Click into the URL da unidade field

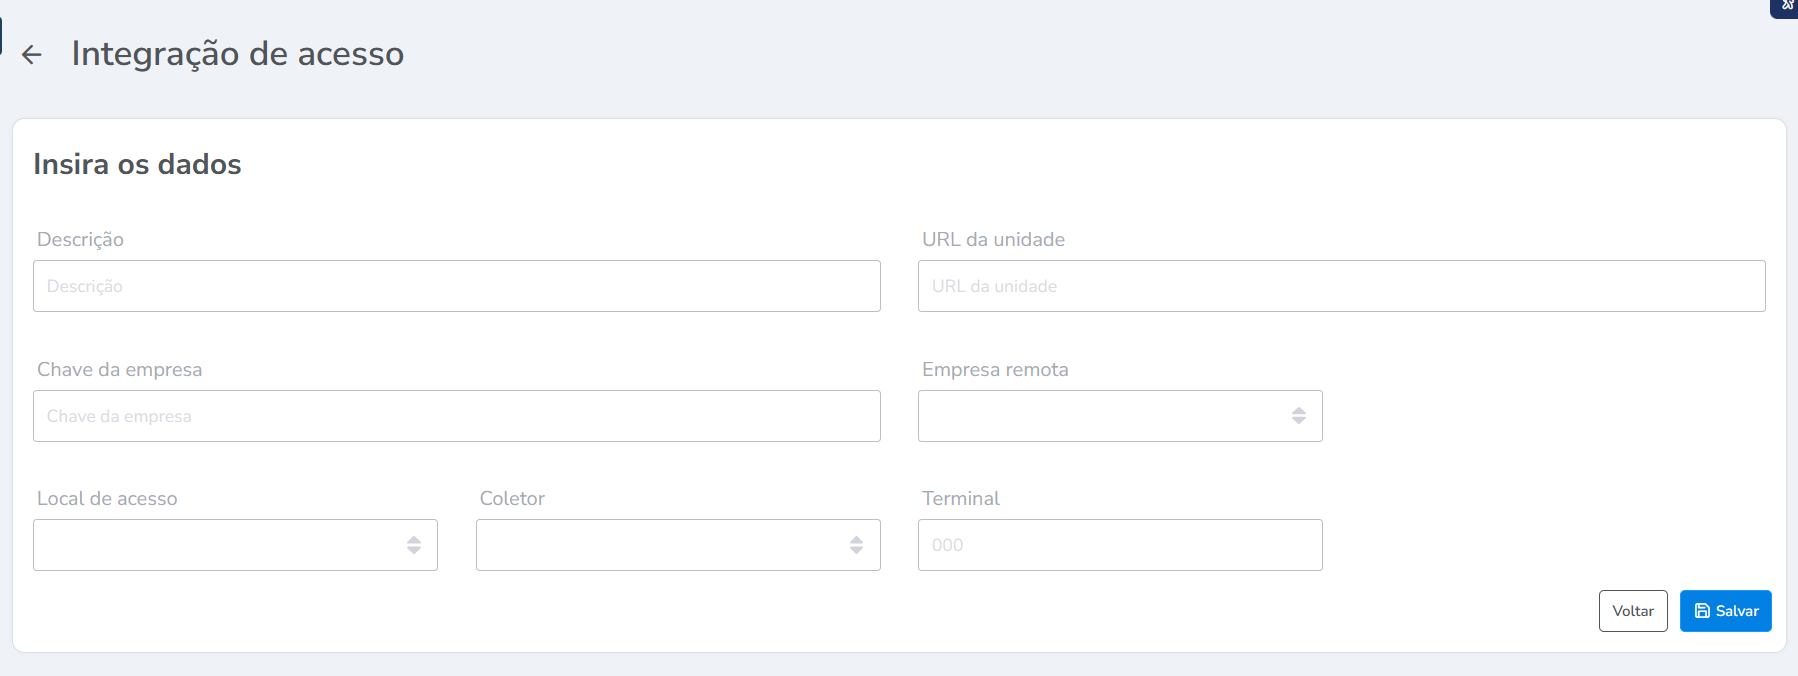(1341, 286)
